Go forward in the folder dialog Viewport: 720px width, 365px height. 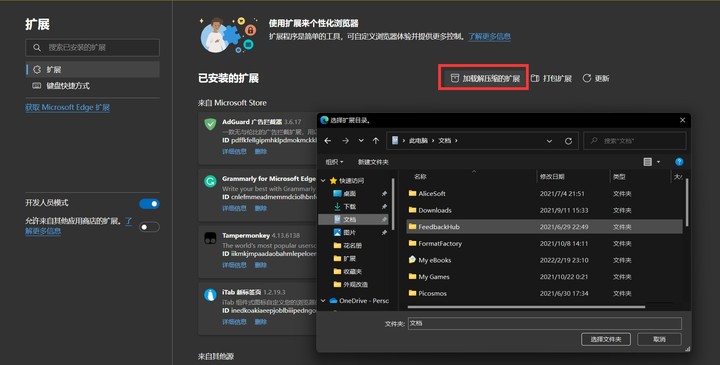pos(345,141)
